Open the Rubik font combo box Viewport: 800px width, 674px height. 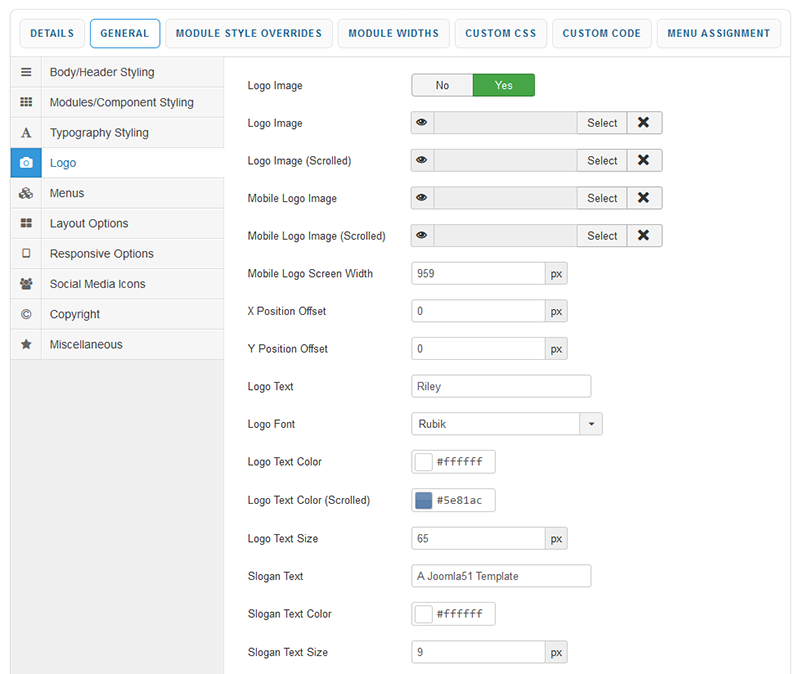pos(495,424)
